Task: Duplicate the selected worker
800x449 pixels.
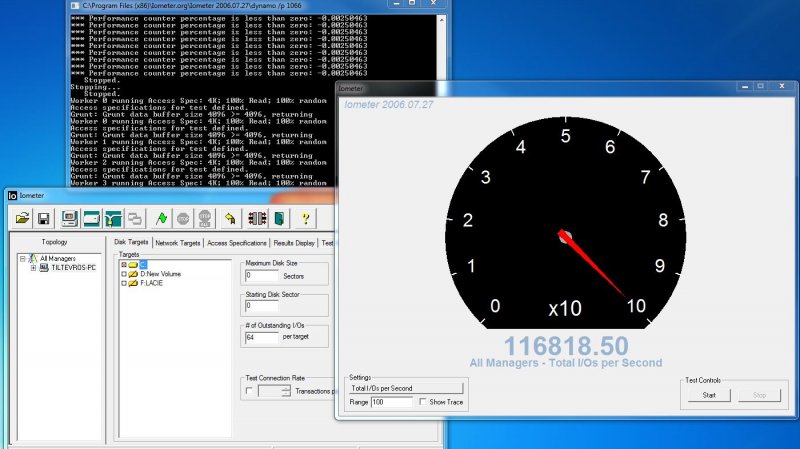Action: [x=135, y=219]
